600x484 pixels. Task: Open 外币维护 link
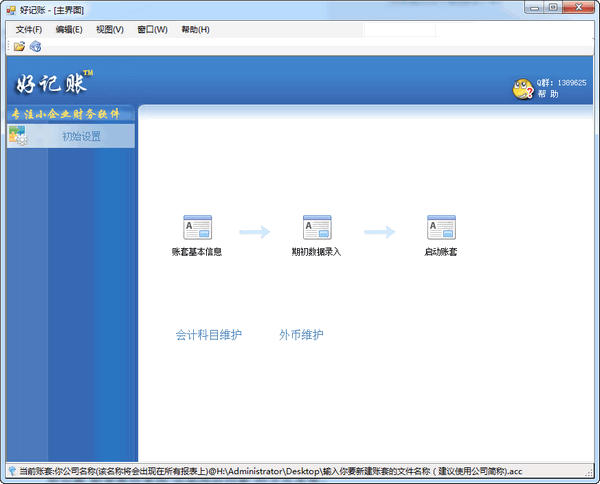[301, 335]
